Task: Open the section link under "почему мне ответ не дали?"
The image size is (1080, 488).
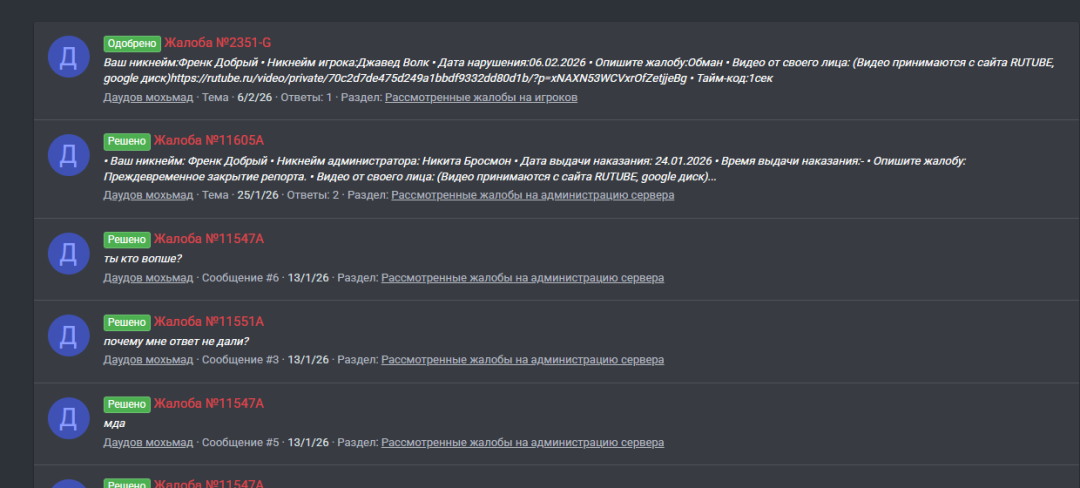Action: pos(522,360)
